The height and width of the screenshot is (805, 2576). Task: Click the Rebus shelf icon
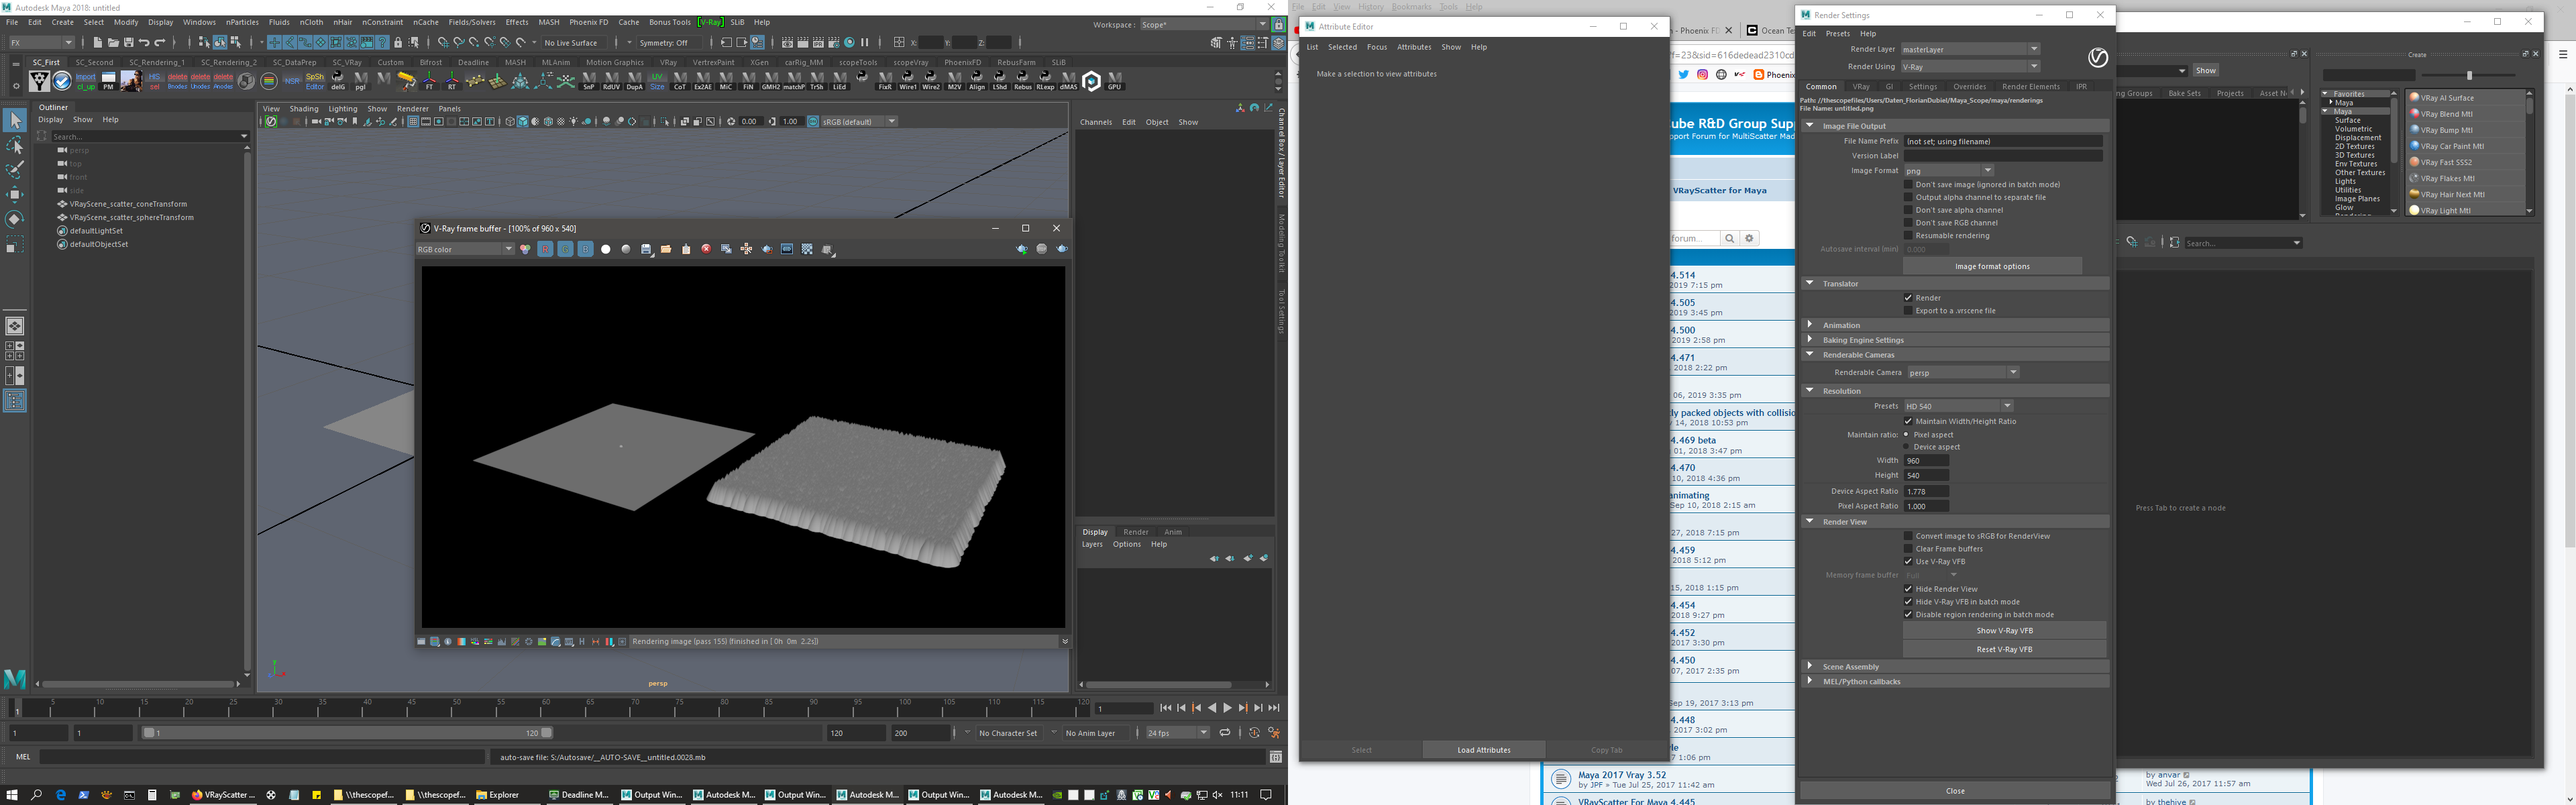[1023, 81]
